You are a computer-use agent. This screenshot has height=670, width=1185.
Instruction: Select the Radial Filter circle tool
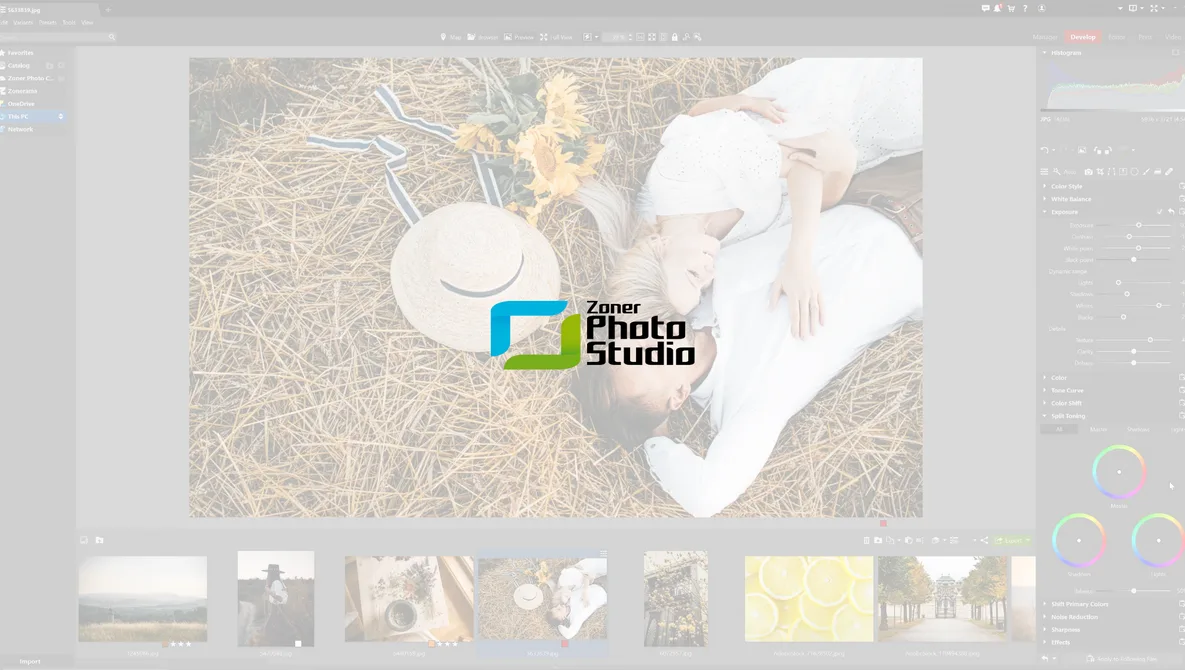point(1134,171)
